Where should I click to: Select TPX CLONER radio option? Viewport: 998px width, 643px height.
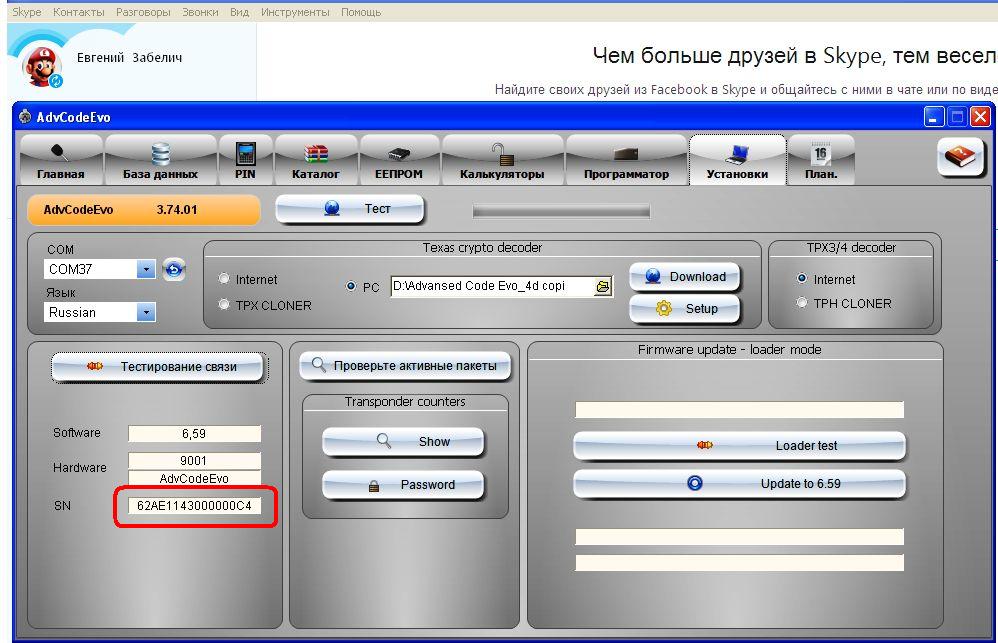(224, 305)
